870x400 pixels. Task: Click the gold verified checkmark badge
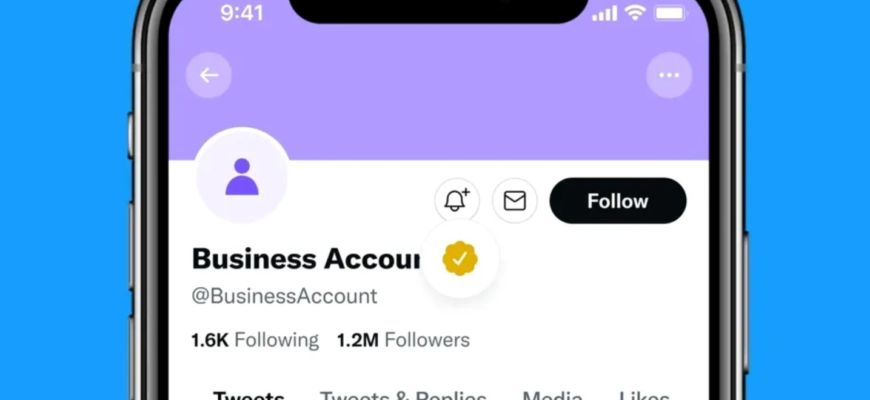pos(460,259)
